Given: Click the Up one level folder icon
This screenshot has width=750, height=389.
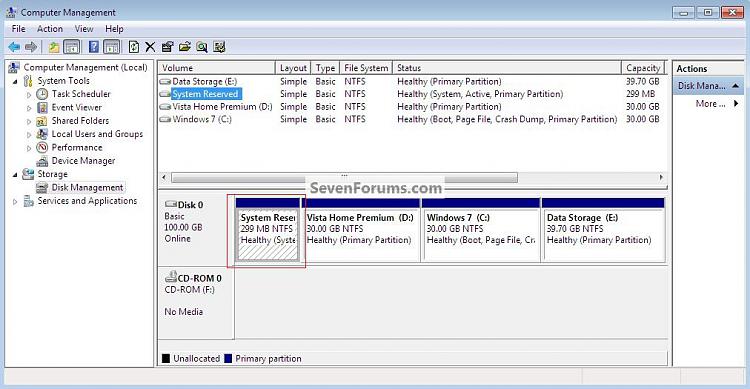Looking at the screenshot, I should pos(54,47).
